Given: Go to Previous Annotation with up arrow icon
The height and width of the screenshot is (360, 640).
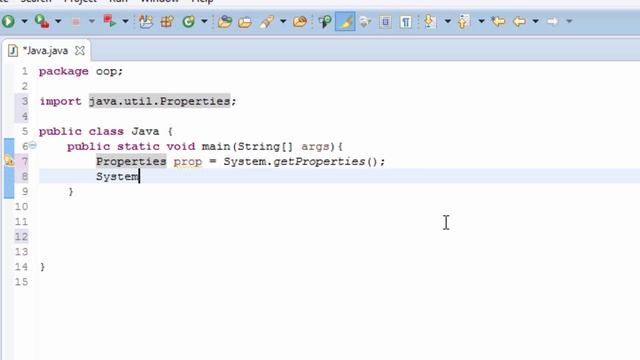Looking at the screenshot, I should 463,21.
